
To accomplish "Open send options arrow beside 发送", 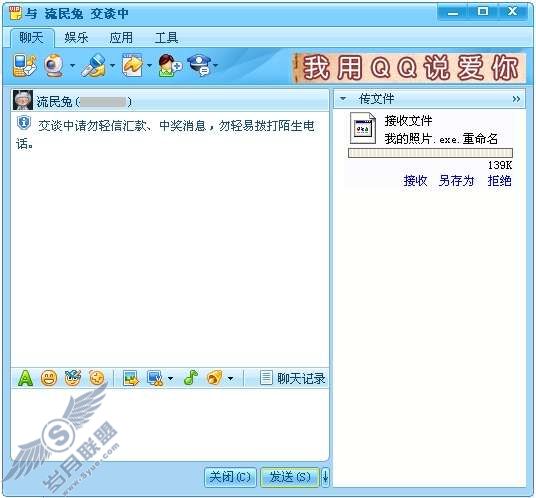I will (325, 476).
